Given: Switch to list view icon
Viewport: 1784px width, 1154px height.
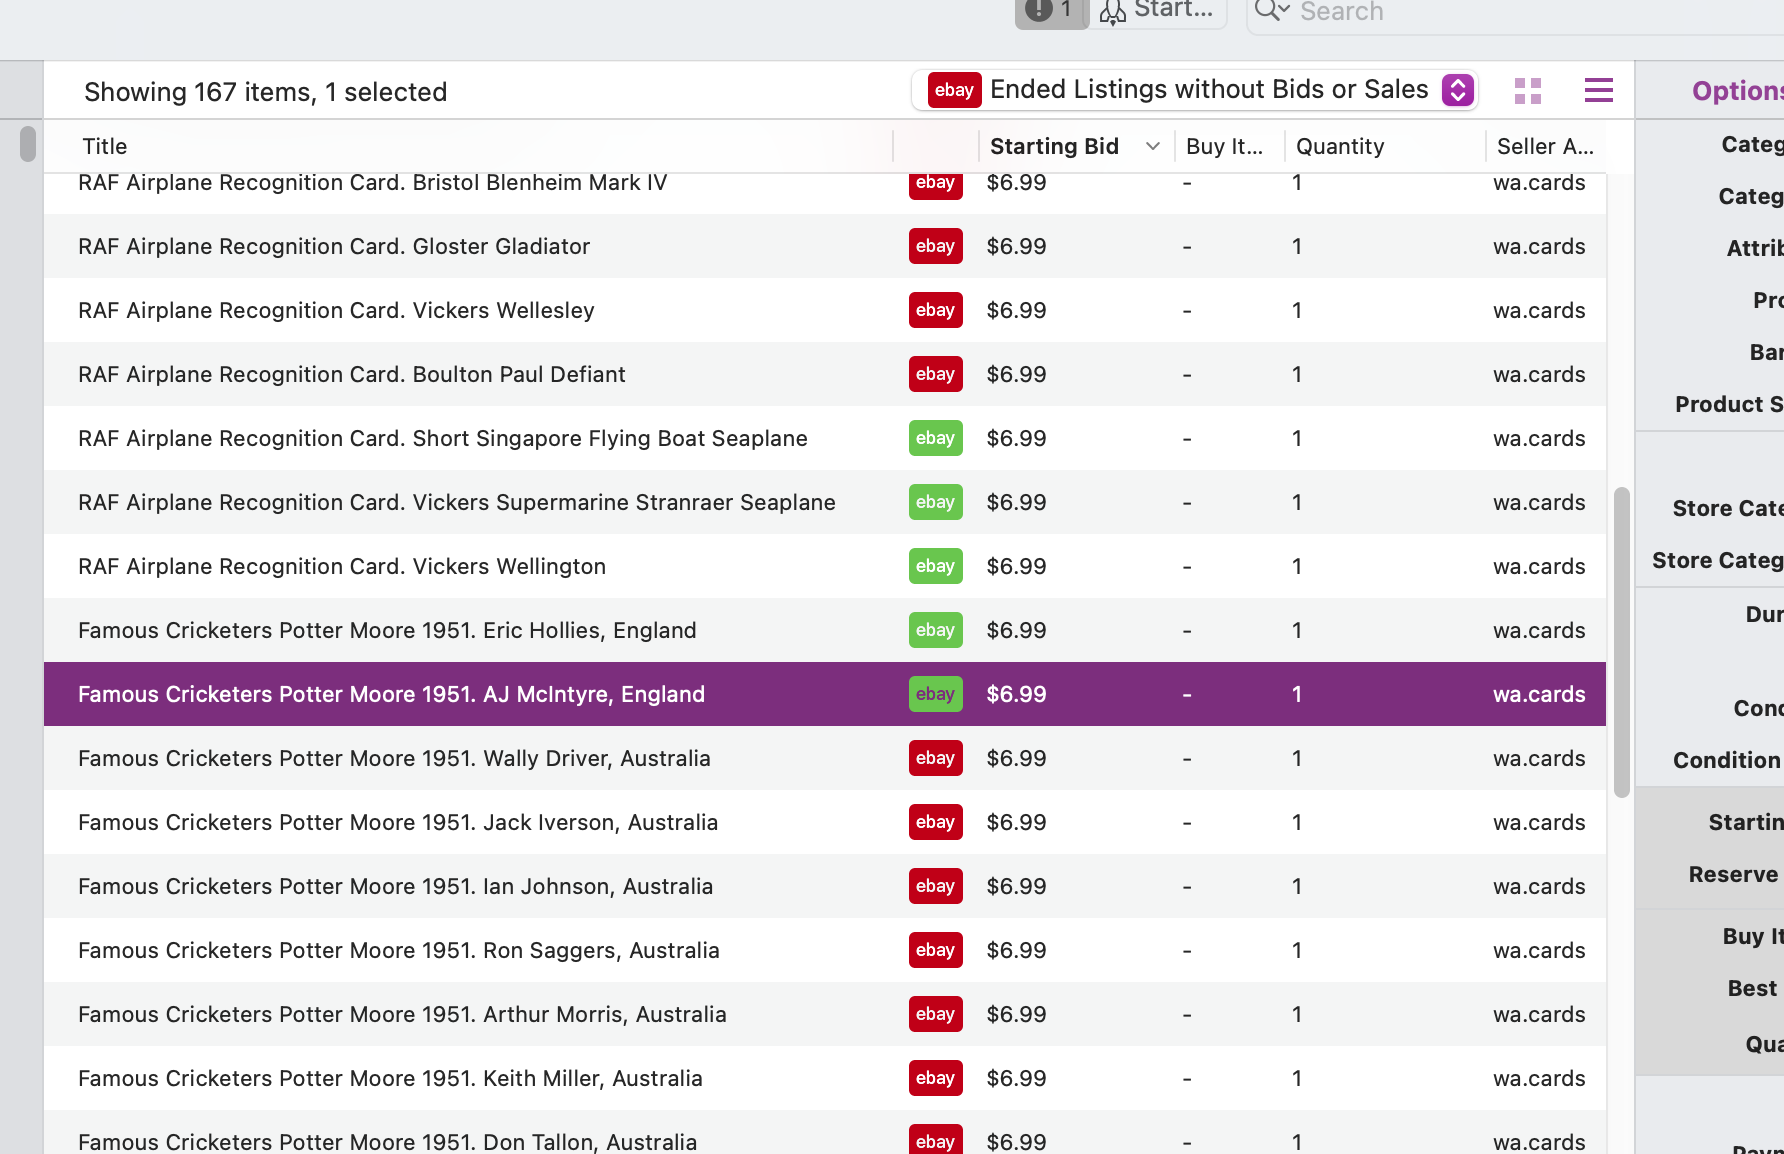Looking at the screenshot, I should pos(1598,91).
